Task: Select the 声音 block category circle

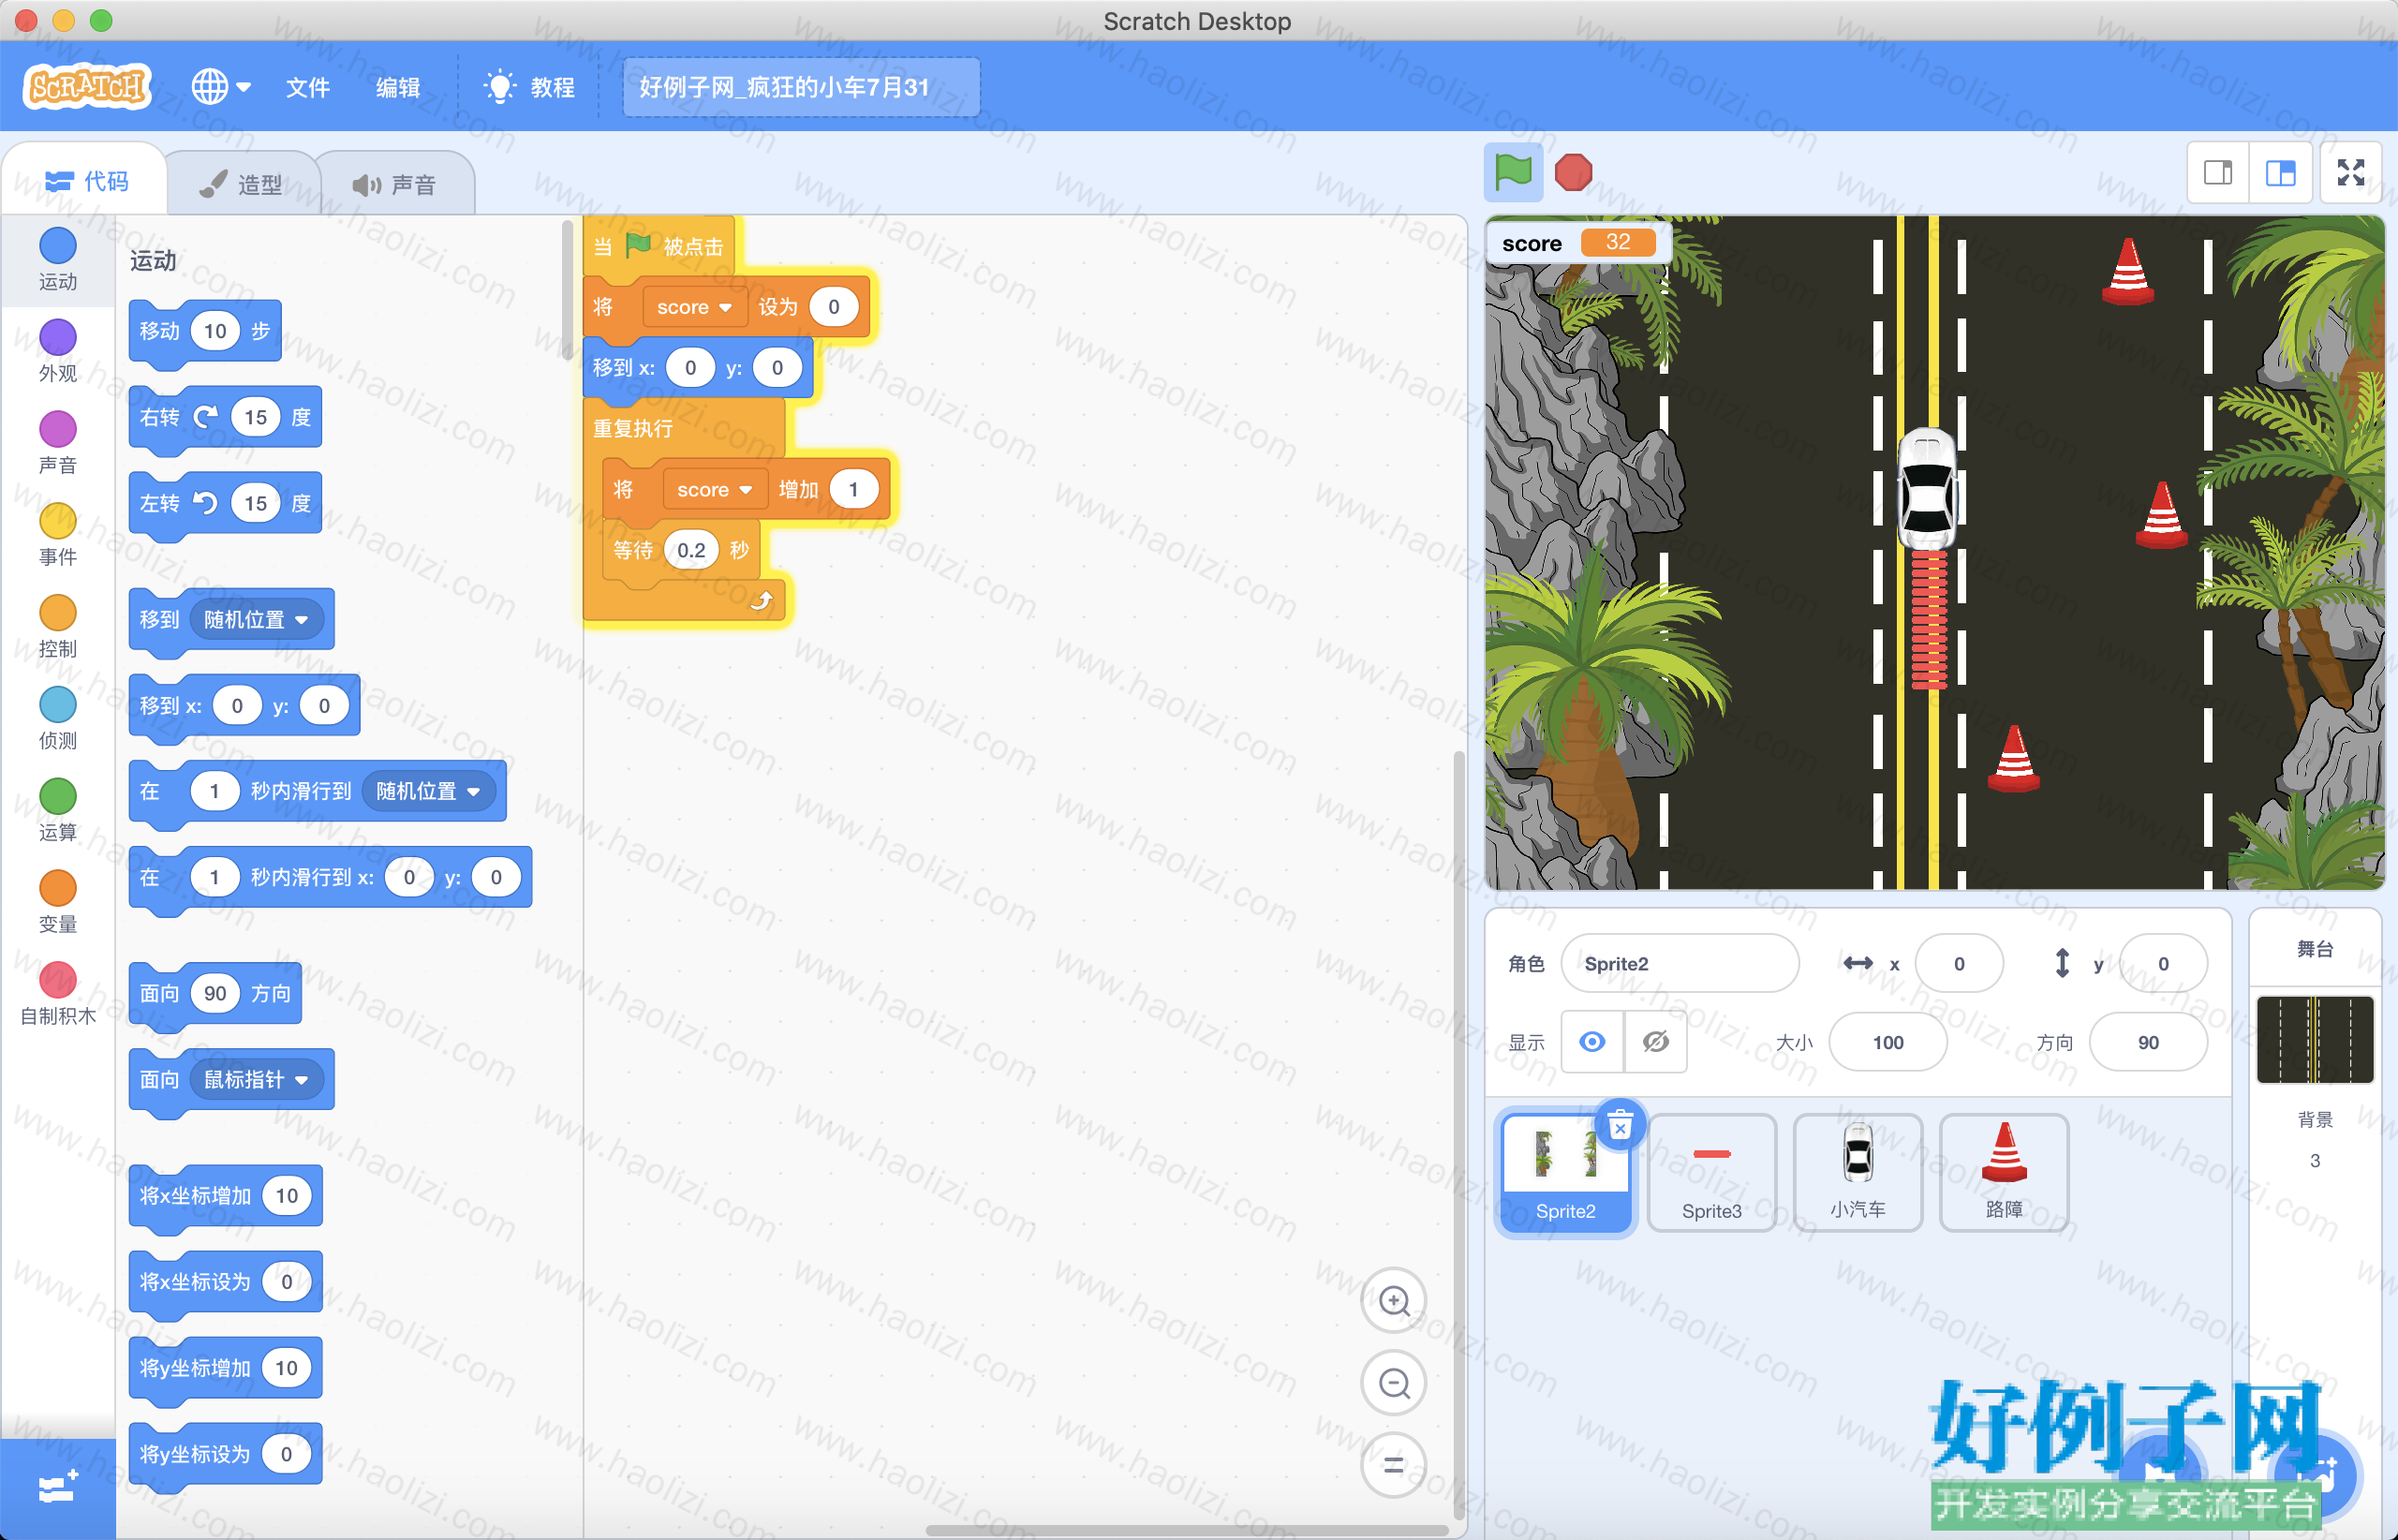Action: 58,429
